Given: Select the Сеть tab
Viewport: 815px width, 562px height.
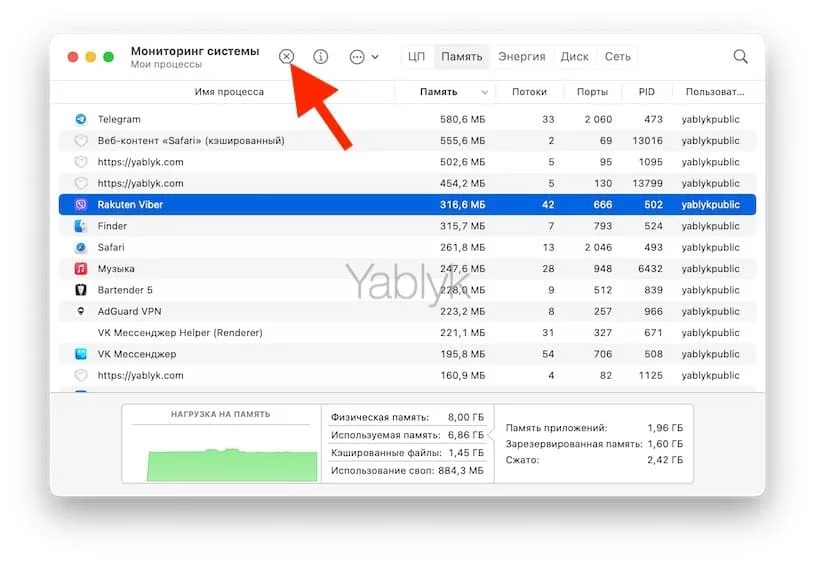Looking at the screenshot, I should point(618,57).
